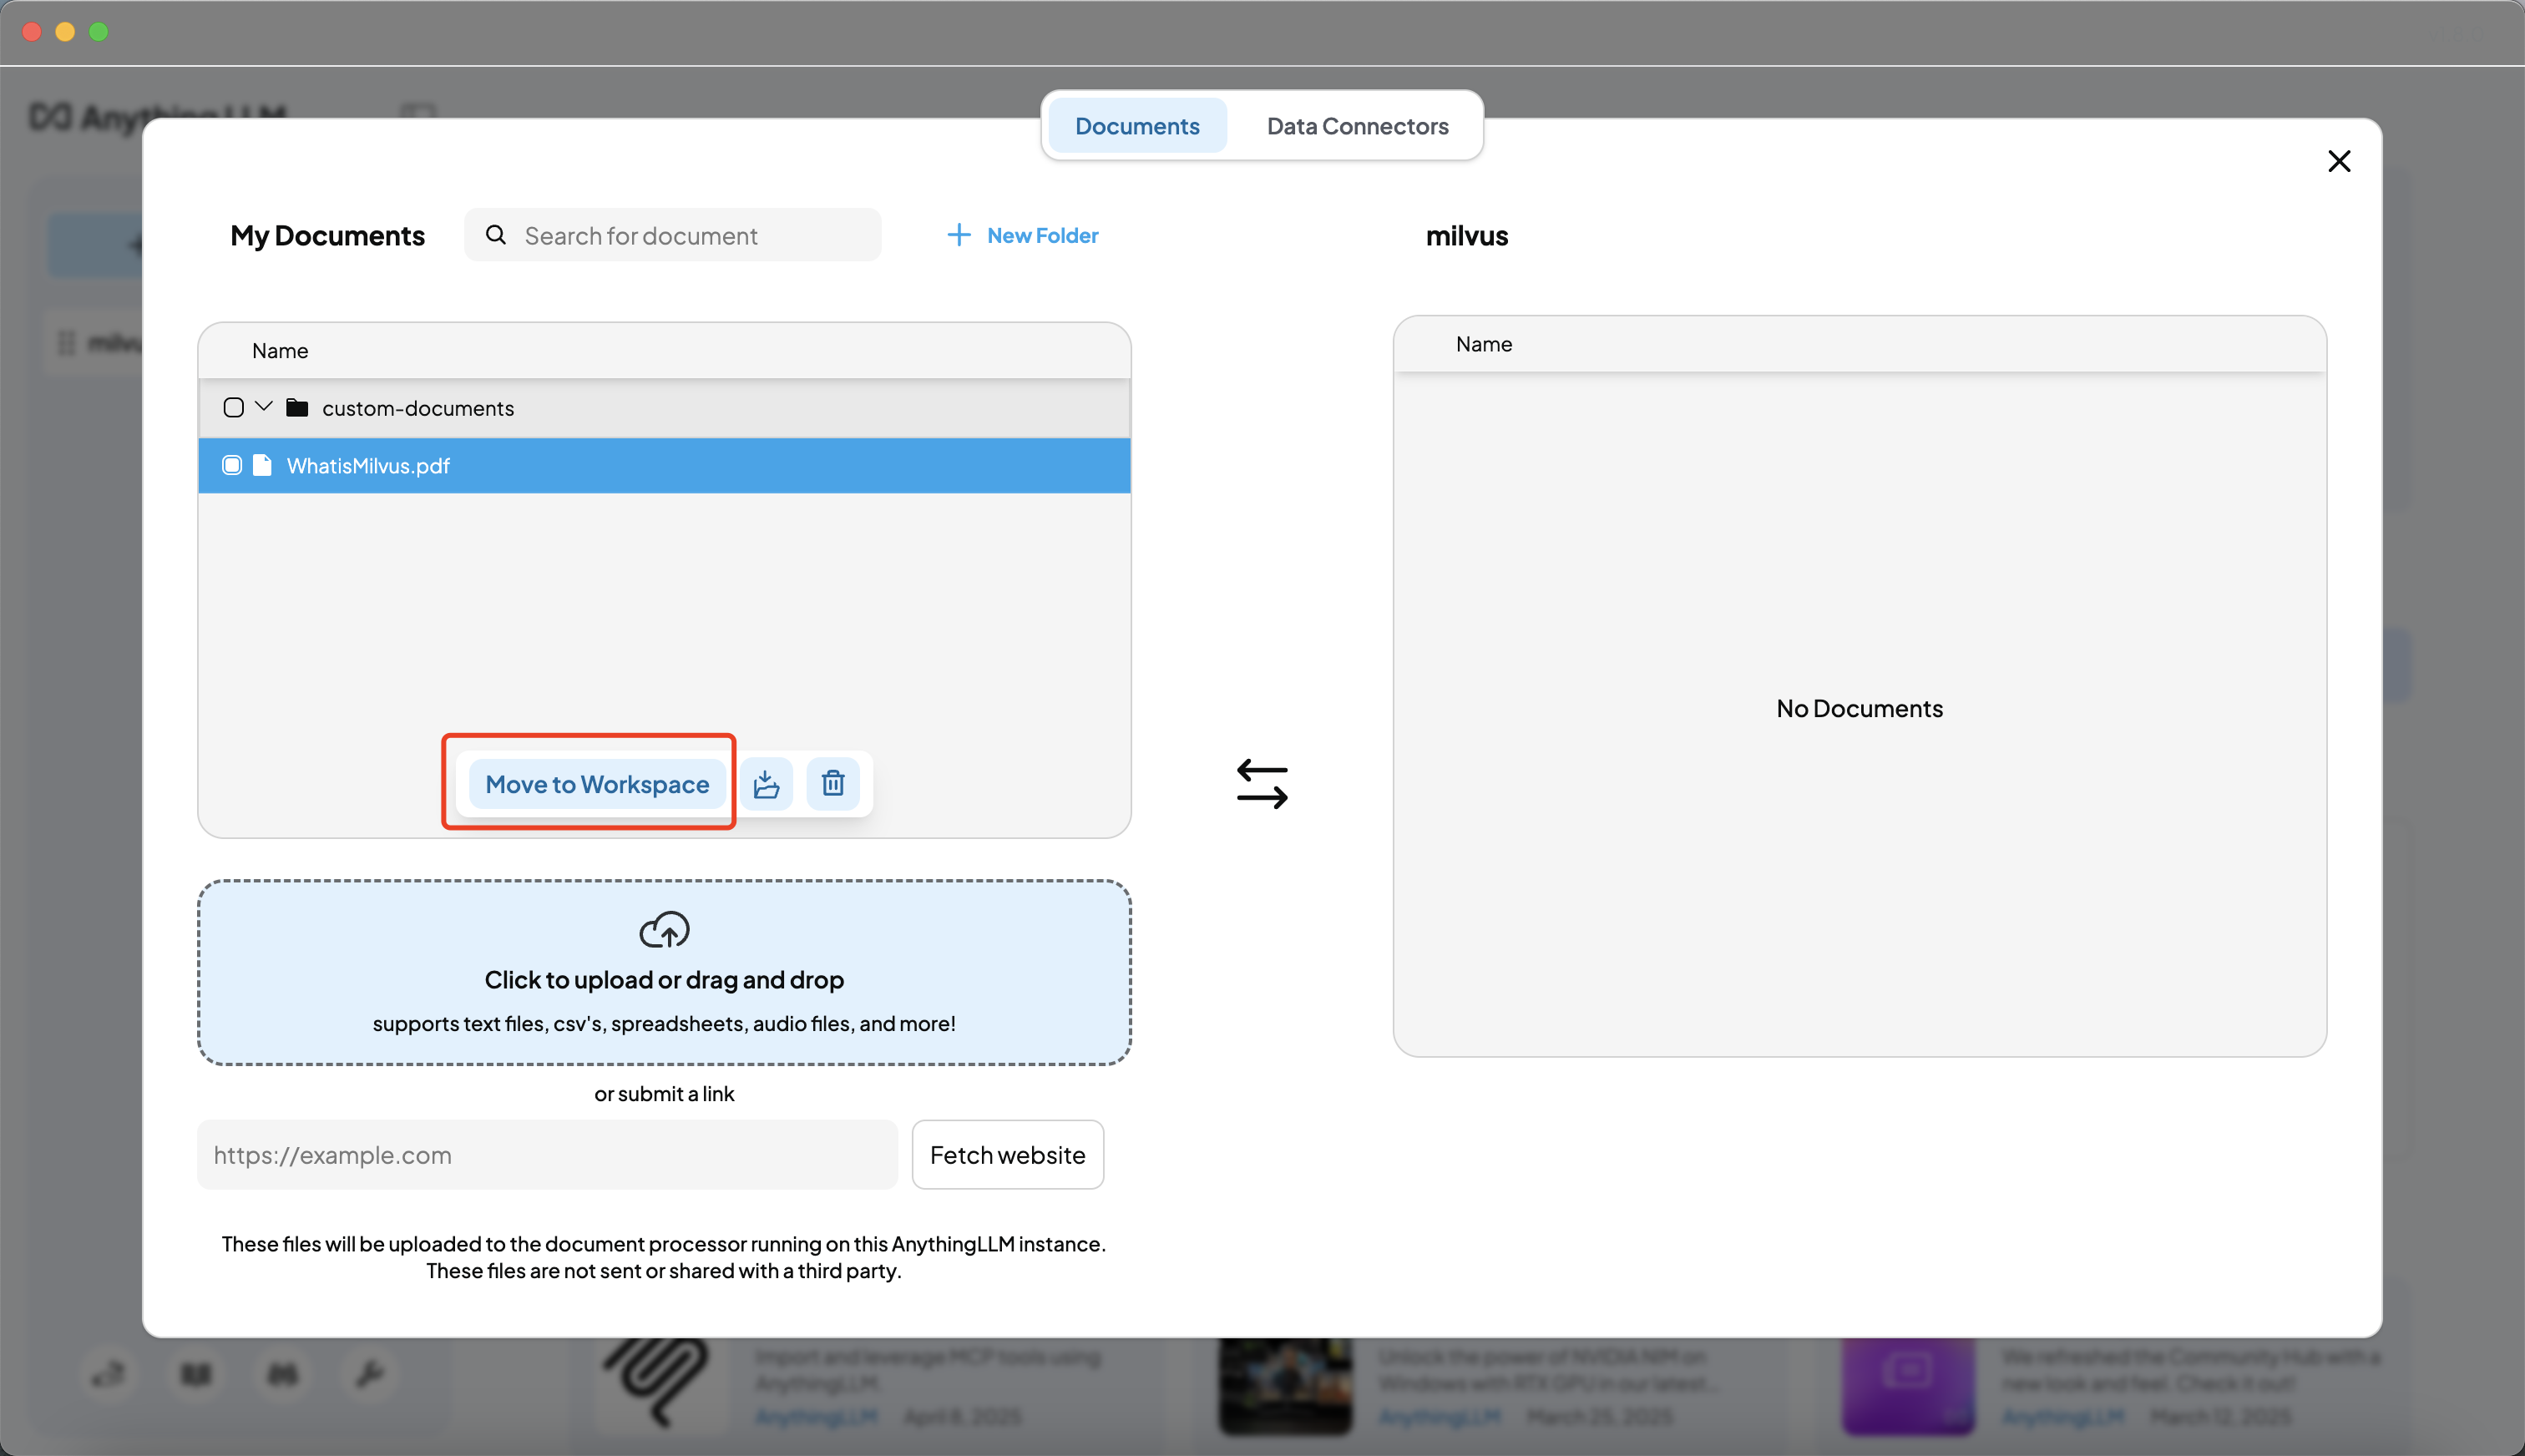
Task: Click the move-to-folder icon beside Move to Workspace
Action: pyautogui.click(x=766, y=784)
